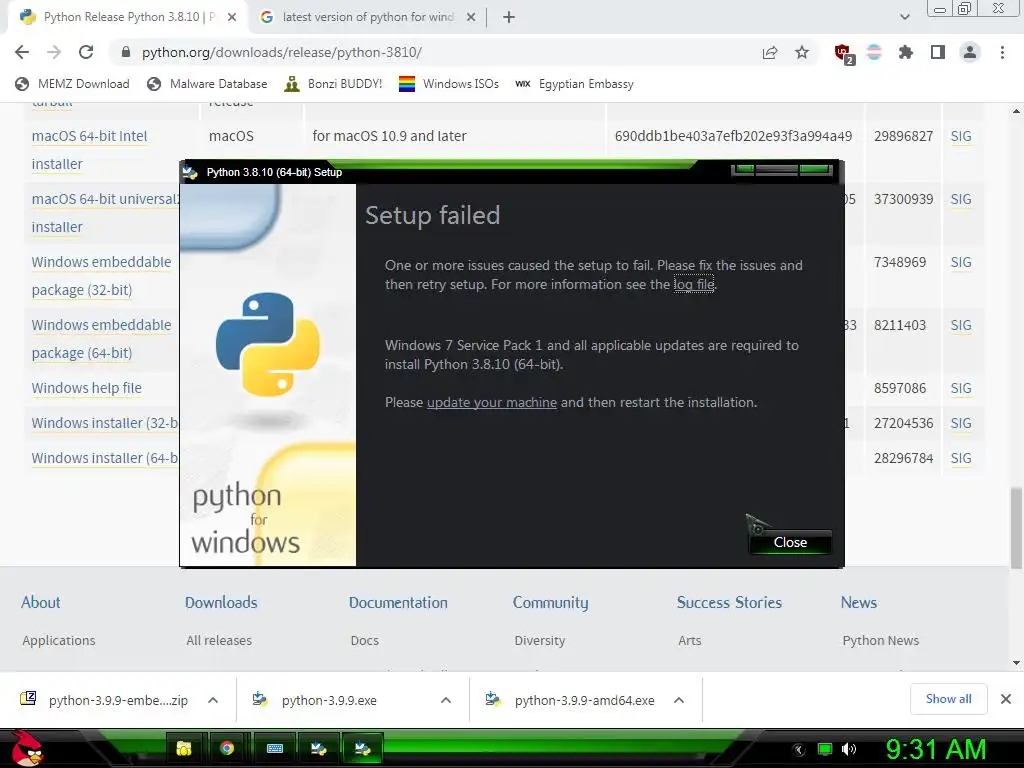Click Diversity footer link
Image resolution: width=1024 pixels, height=768 pixels.
pyautogui.click(x=539, y=641)
